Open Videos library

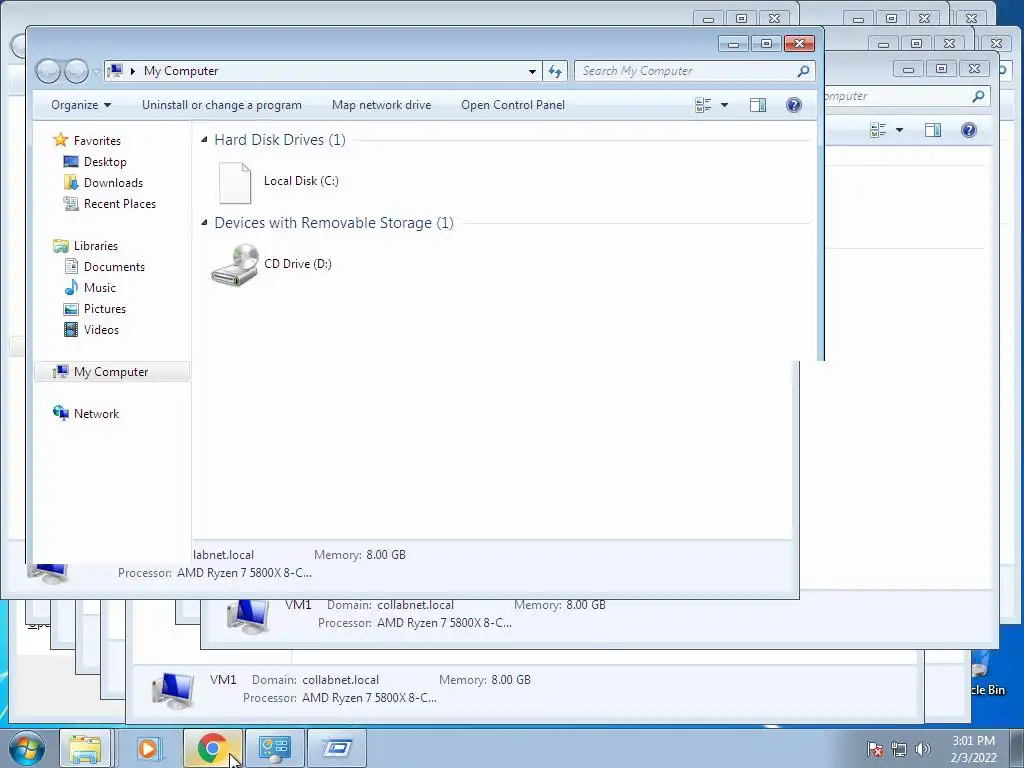[x=101, y=329]
